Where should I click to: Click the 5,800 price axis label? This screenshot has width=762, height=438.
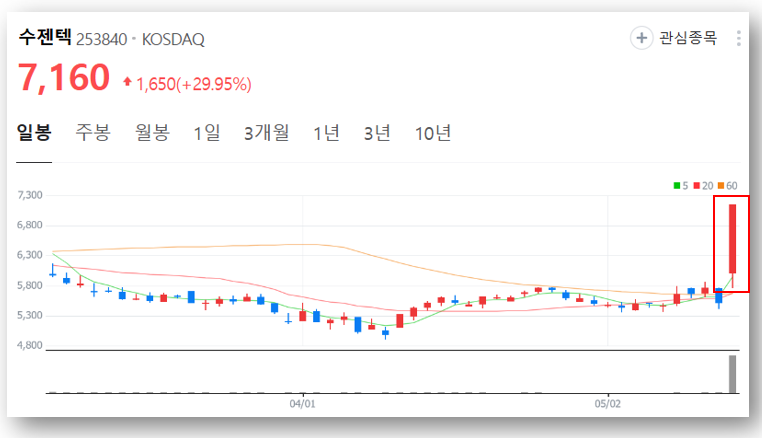coord(30,285)
